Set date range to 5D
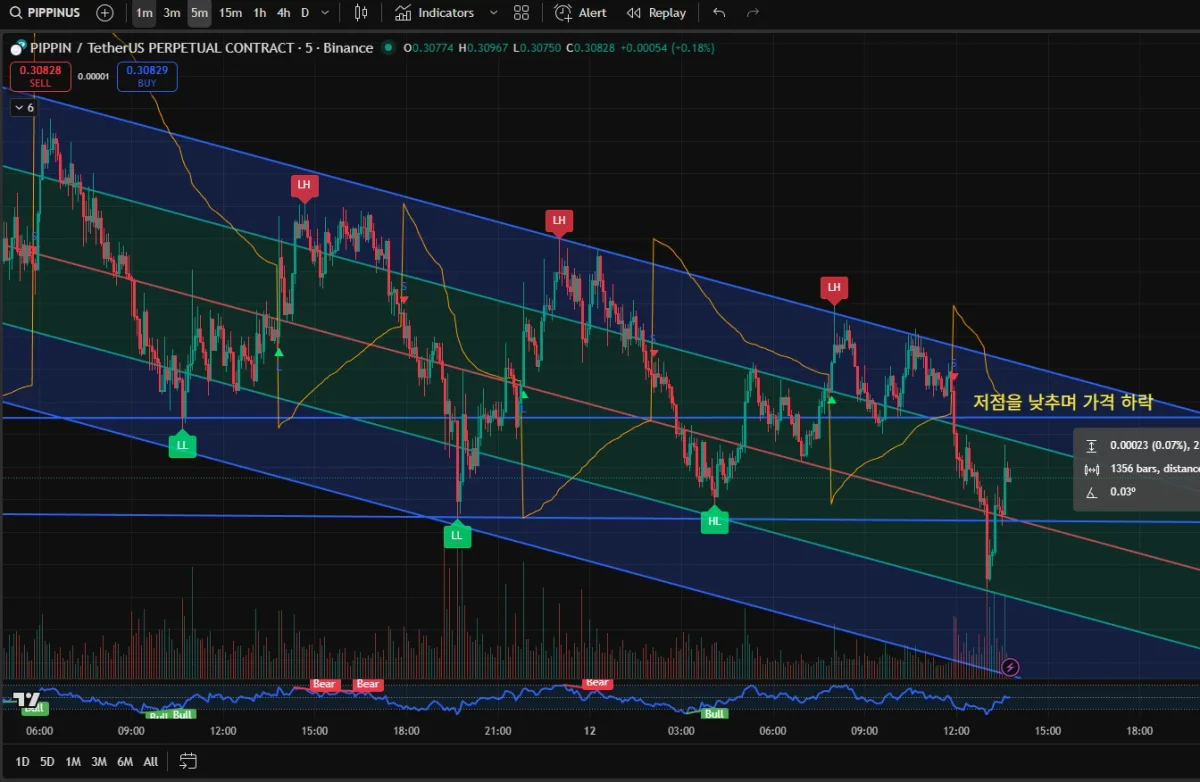The width and height of the screenshot is (1200, 782). [x=47, y=761]
